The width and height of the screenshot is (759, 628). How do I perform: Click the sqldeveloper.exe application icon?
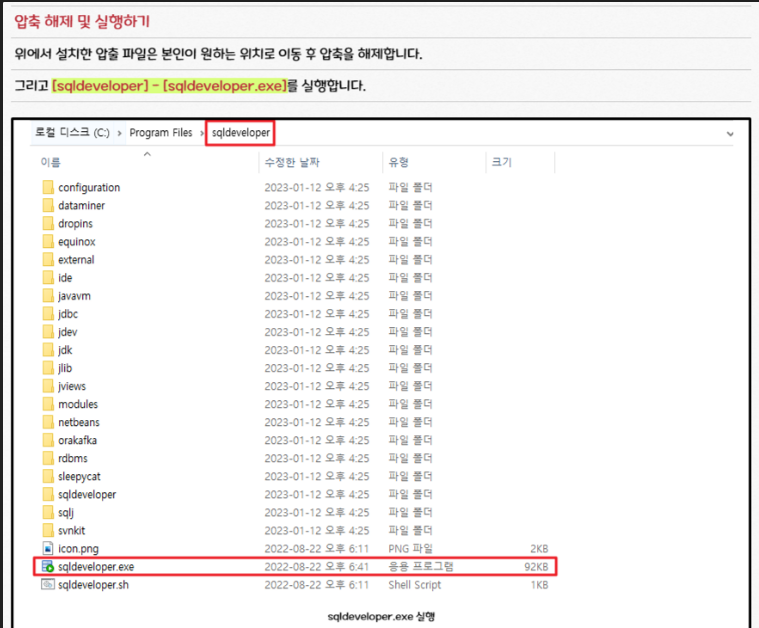tap(47, 566)
